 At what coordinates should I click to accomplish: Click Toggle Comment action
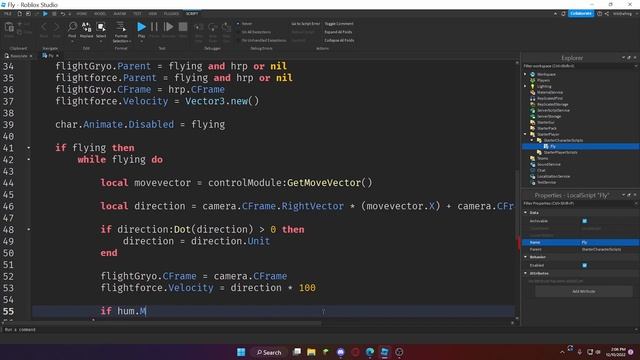tap(339, 24)
